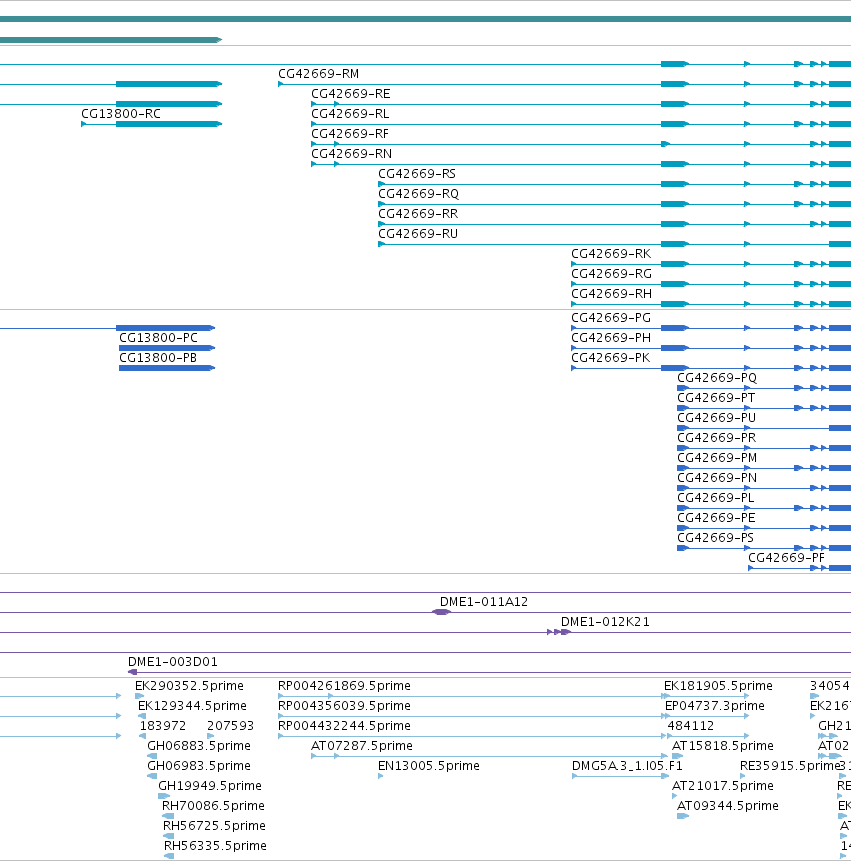This screenshot has height=861, width=851.
Task: Select the CG42669-PR protein label
Action: pos(716,438)
